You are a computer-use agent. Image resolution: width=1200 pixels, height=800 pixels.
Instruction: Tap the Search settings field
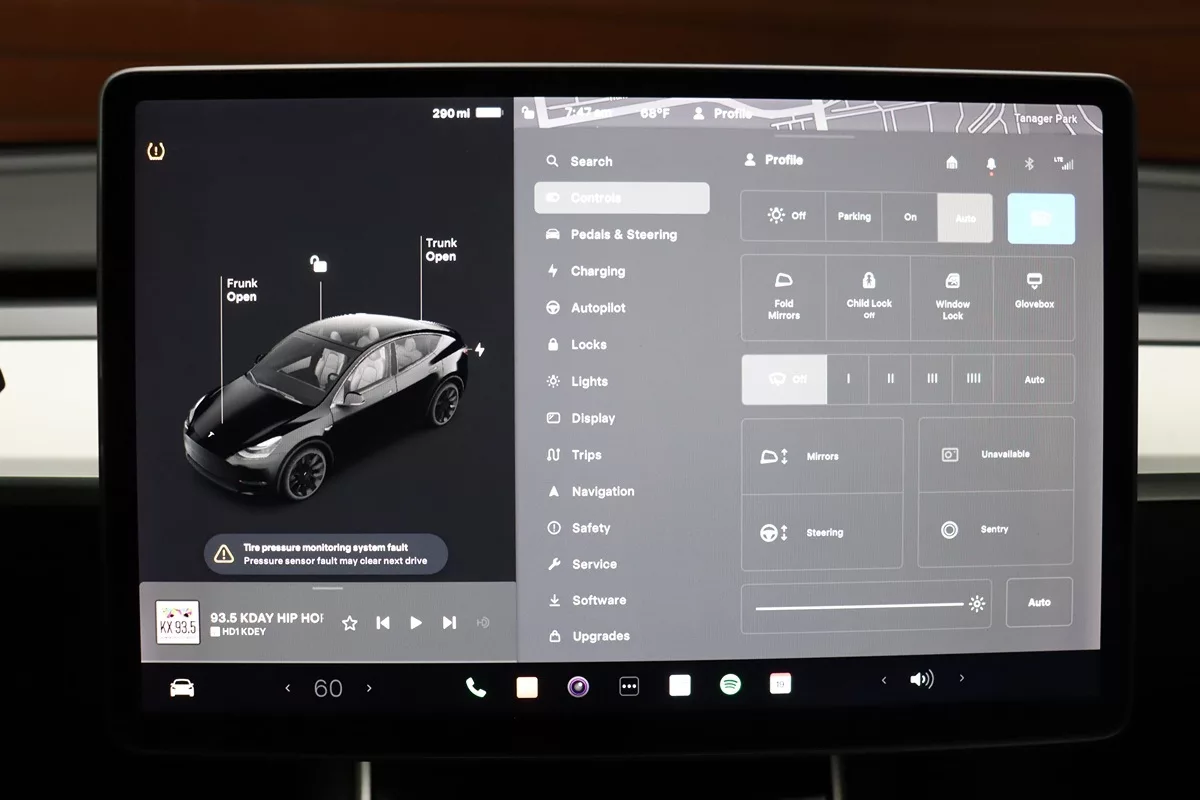tap(591, 161)
